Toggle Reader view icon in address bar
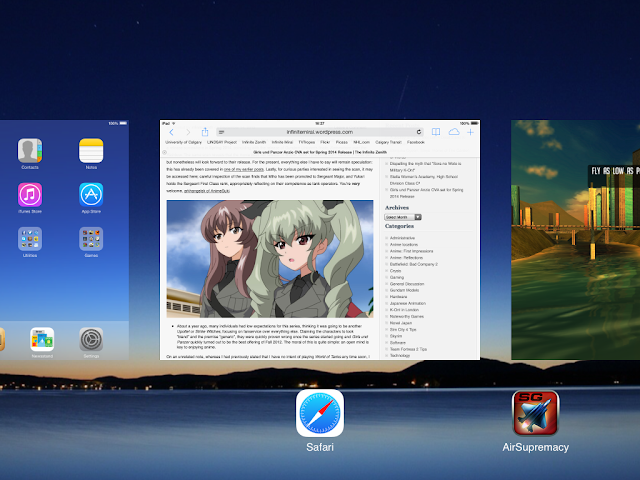The height and width of the screenshot is (480, 640). click(221, 132)
